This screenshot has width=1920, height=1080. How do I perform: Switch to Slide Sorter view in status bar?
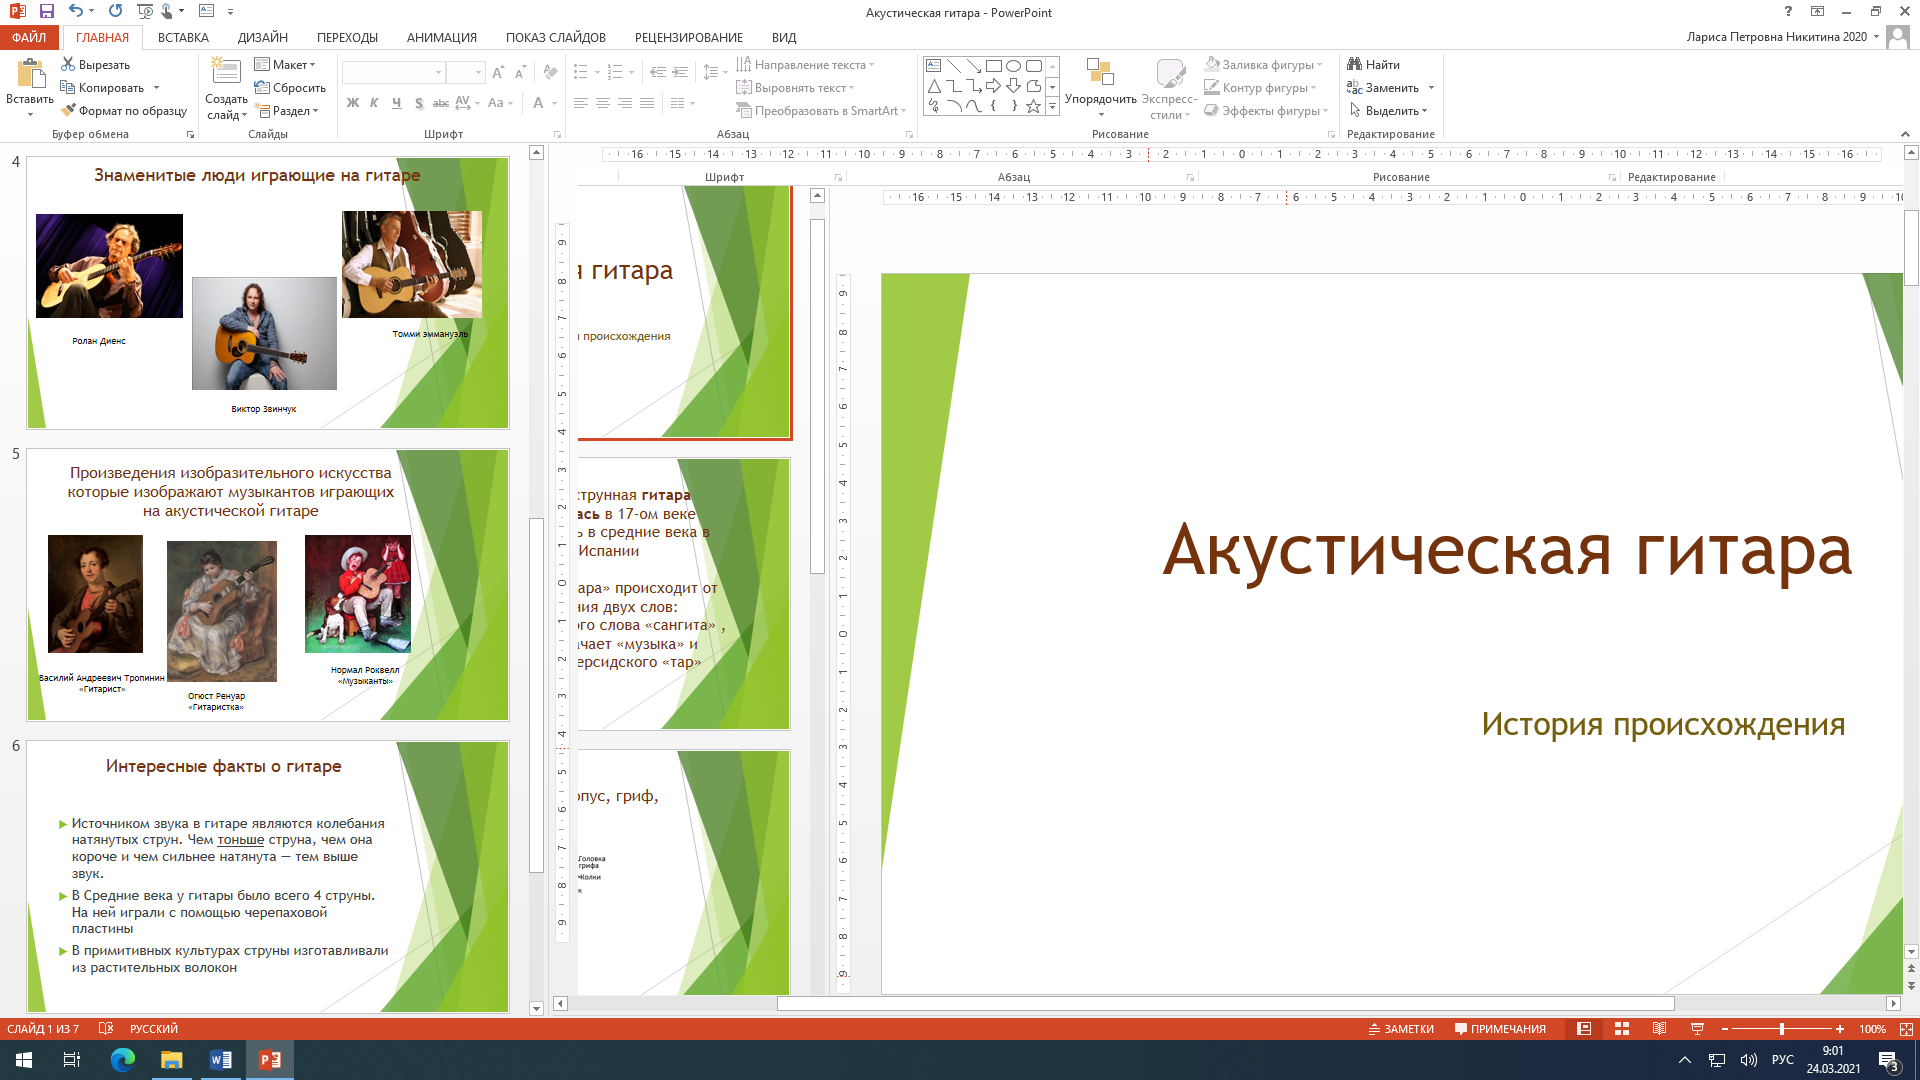click(x=1622, y=1029)
